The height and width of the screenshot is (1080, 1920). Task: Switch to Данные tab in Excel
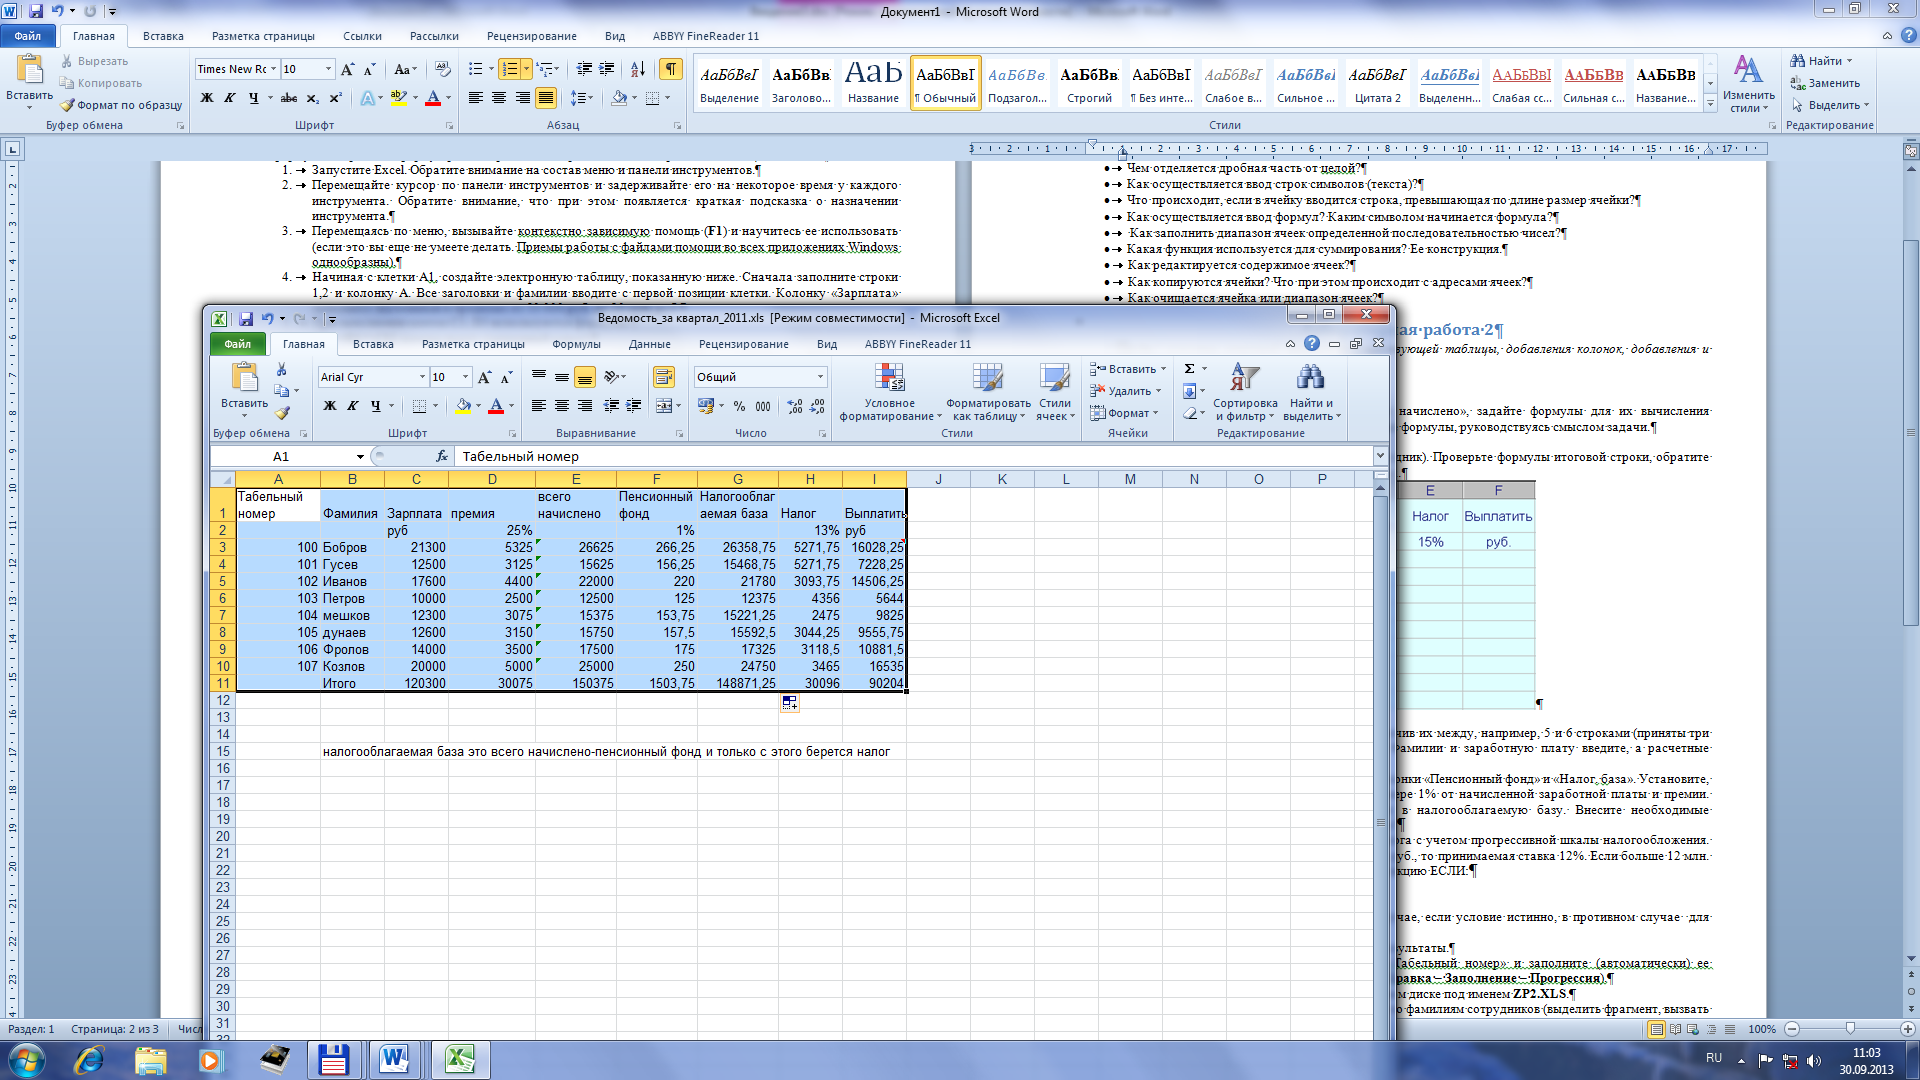(650, 344)
